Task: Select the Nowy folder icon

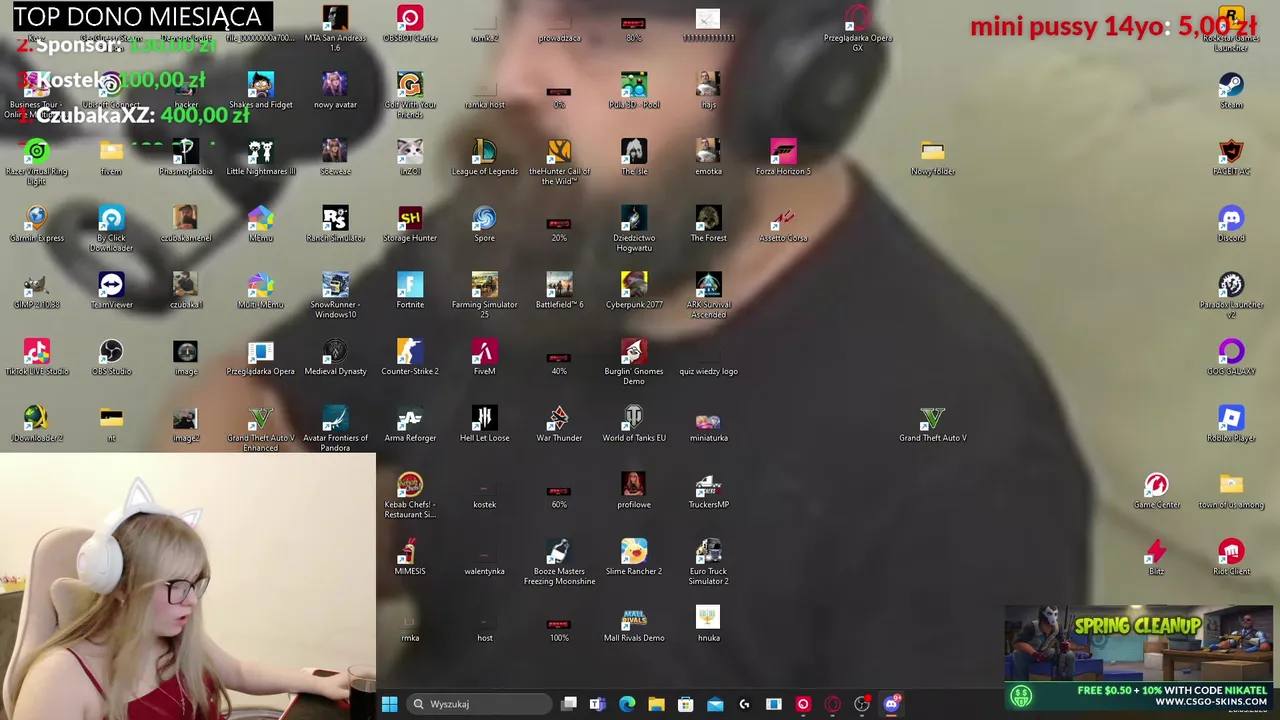Action: [x=932, y=152]
